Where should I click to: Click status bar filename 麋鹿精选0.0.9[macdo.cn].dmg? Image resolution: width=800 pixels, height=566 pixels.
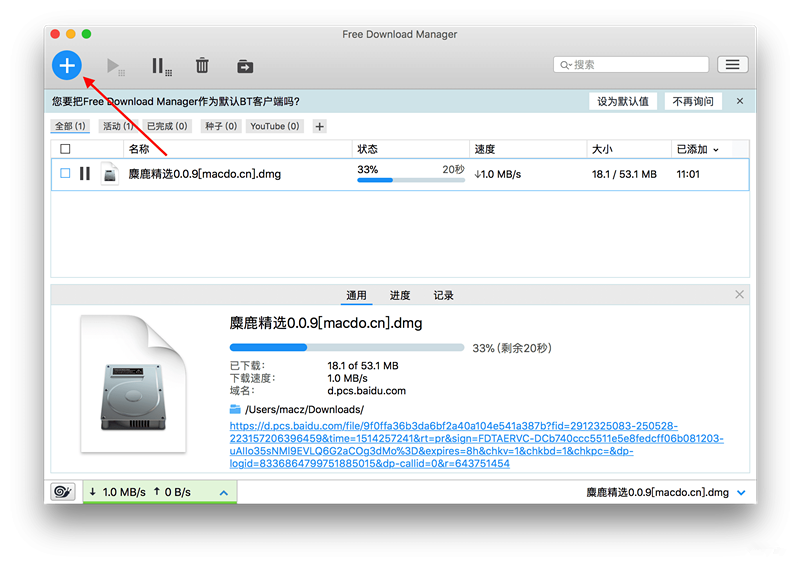[657, 493]
